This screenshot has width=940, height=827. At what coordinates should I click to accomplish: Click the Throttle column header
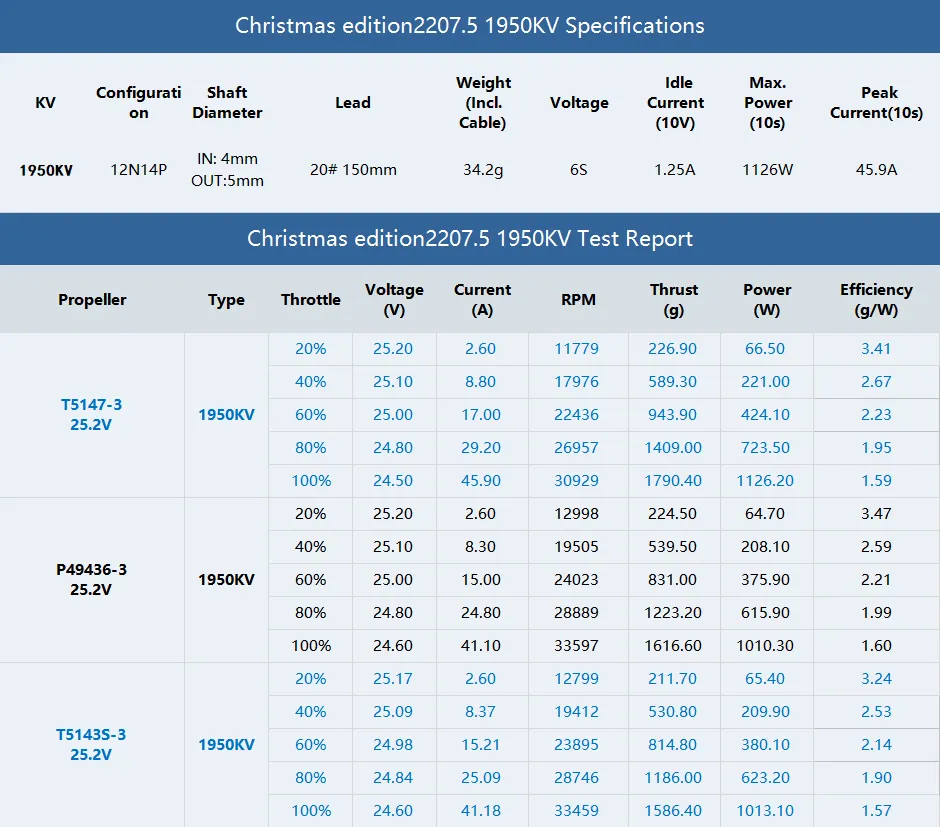tap(310, 299)
